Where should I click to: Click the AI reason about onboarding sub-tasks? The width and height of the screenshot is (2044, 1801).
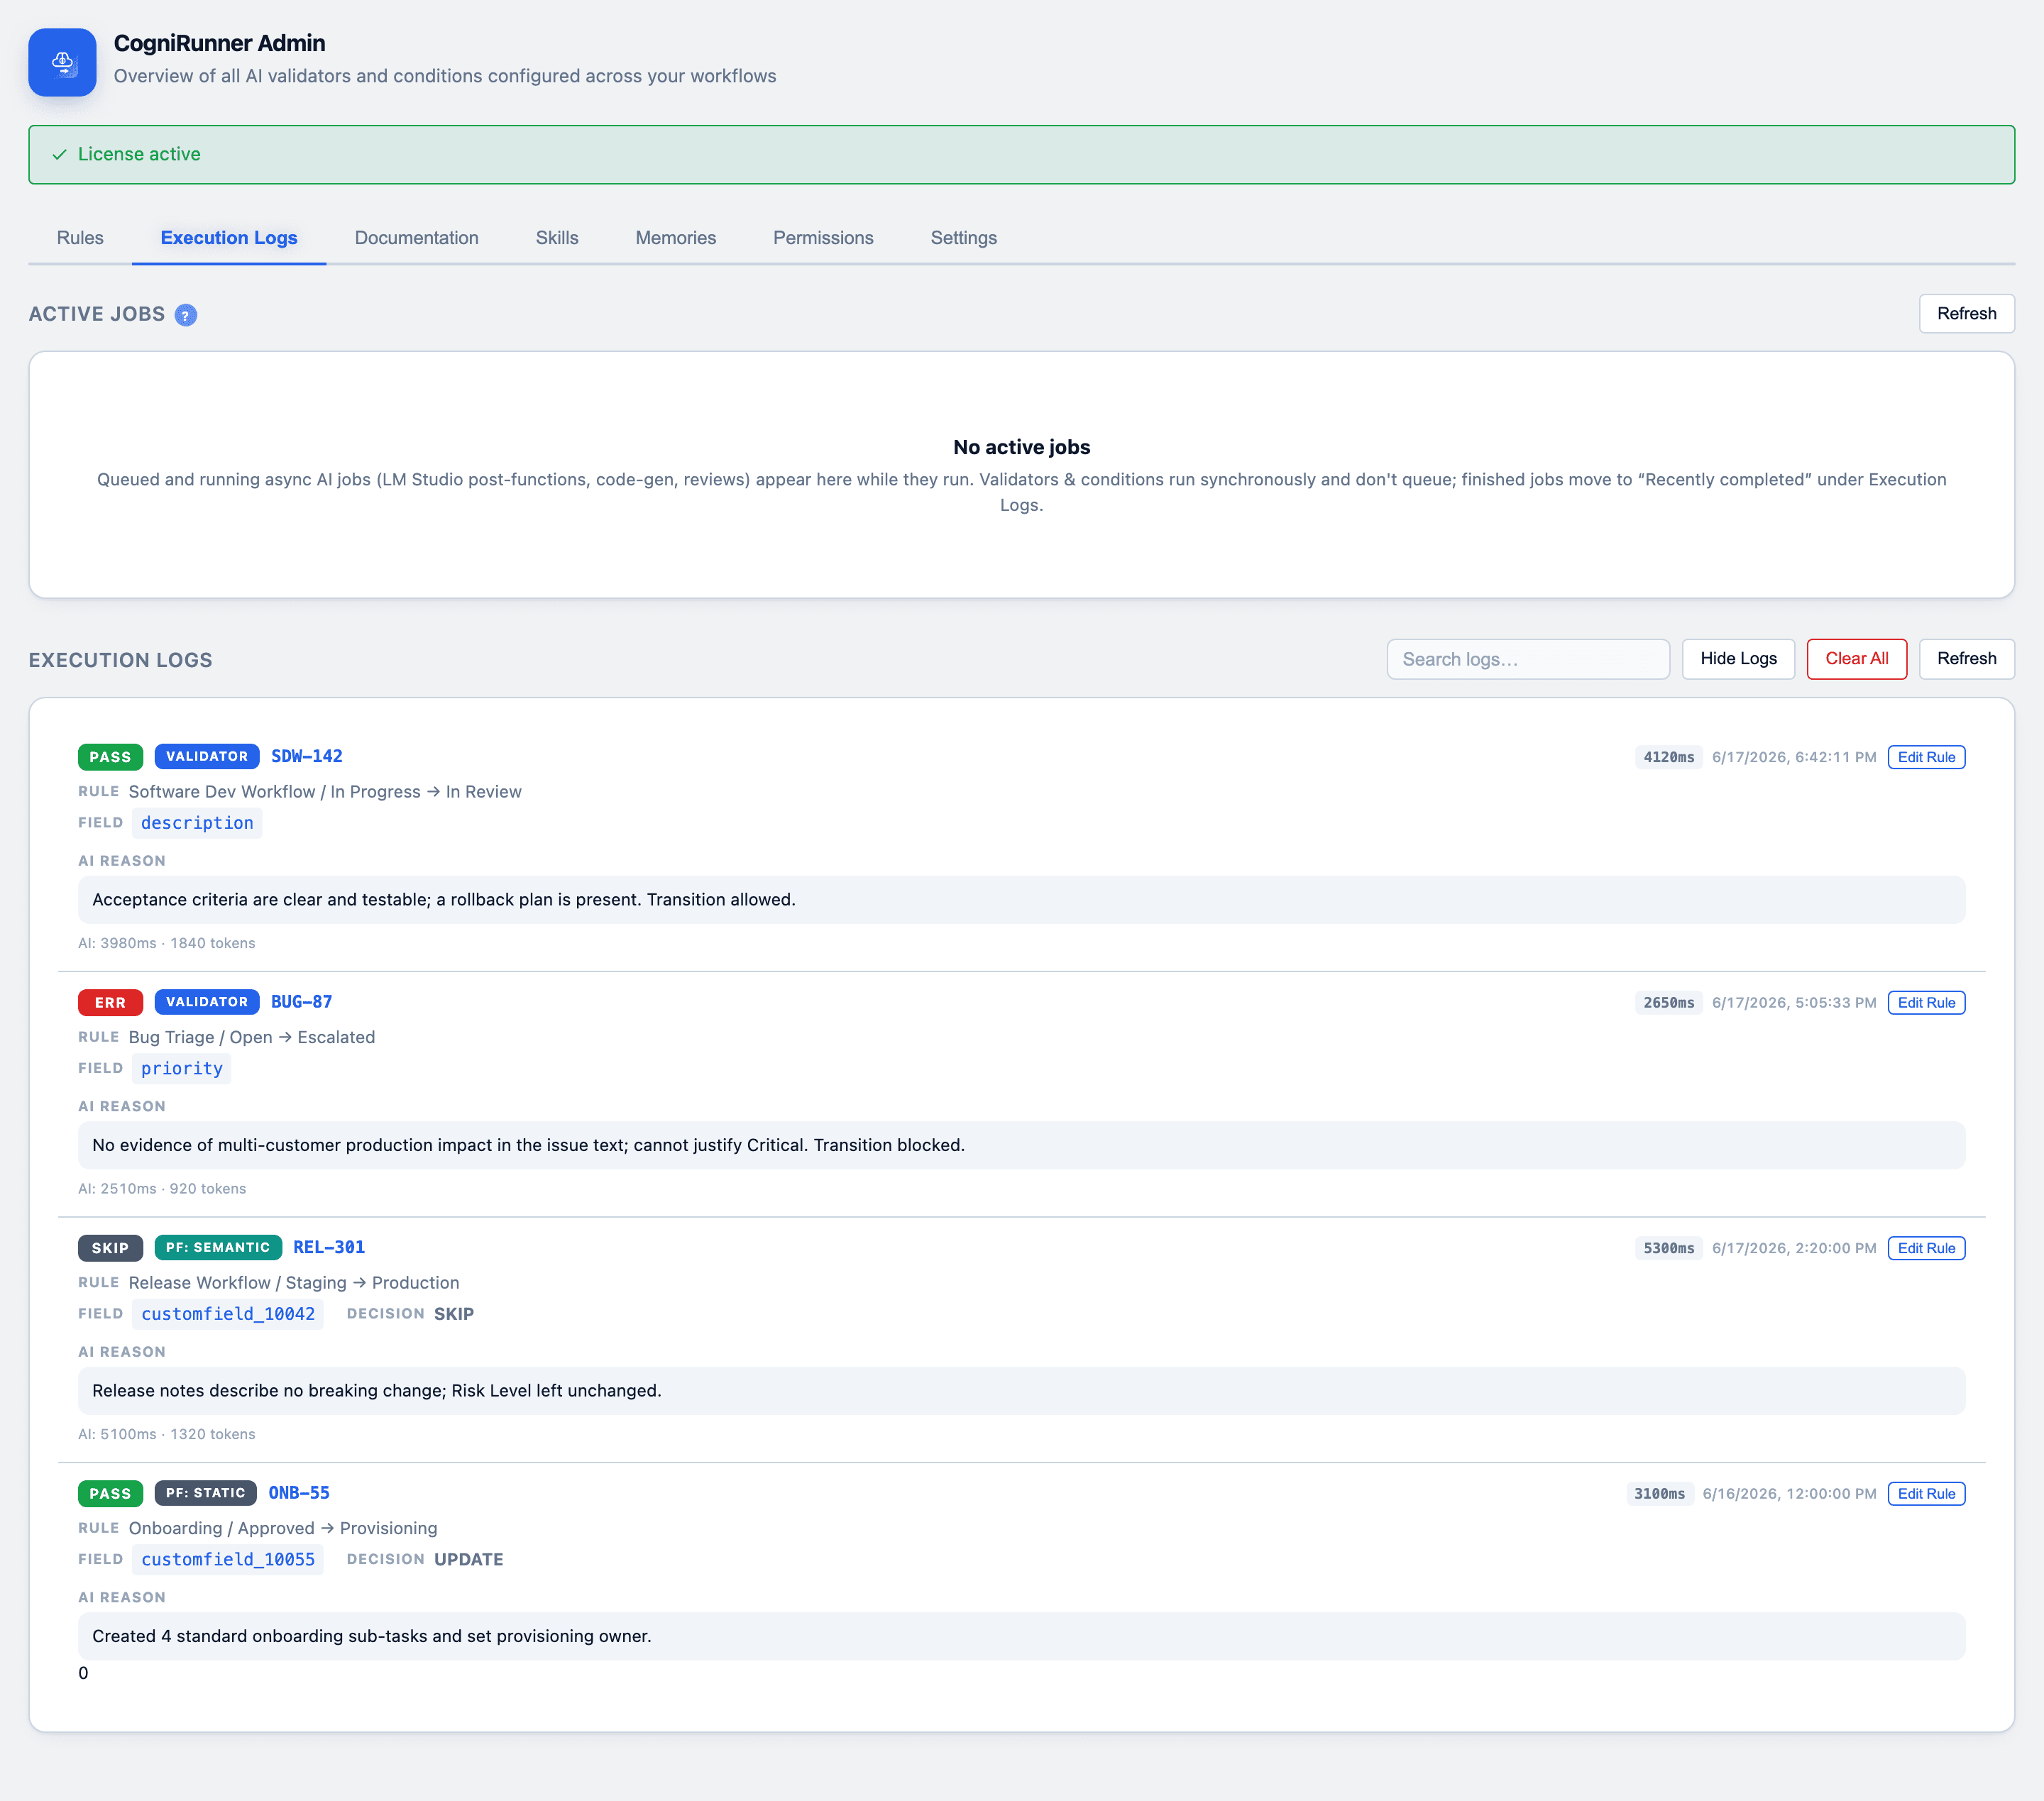point(1021,1636)
